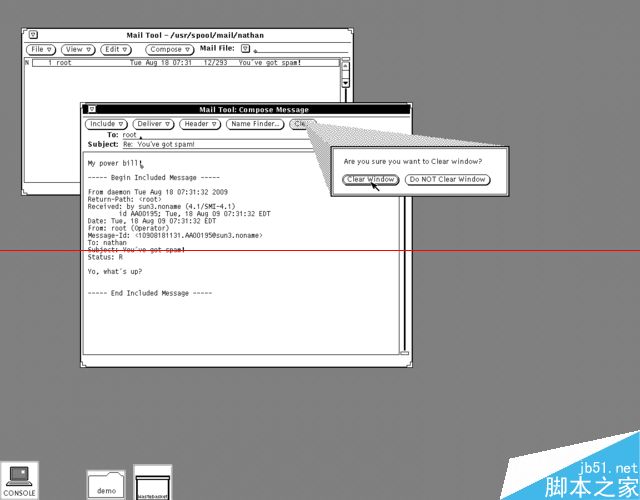Click the Subject field in Compose window

click(218, 144)
